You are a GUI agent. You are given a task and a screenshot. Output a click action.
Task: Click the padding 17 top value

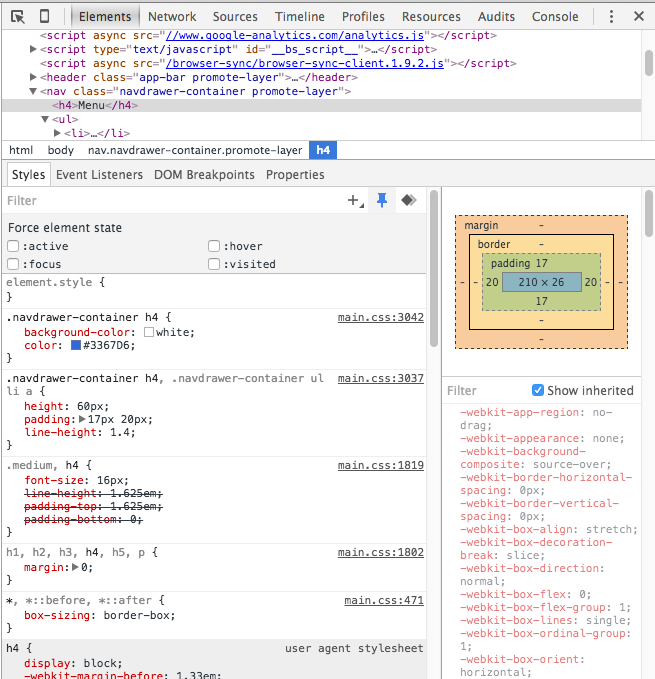[542, 263]
